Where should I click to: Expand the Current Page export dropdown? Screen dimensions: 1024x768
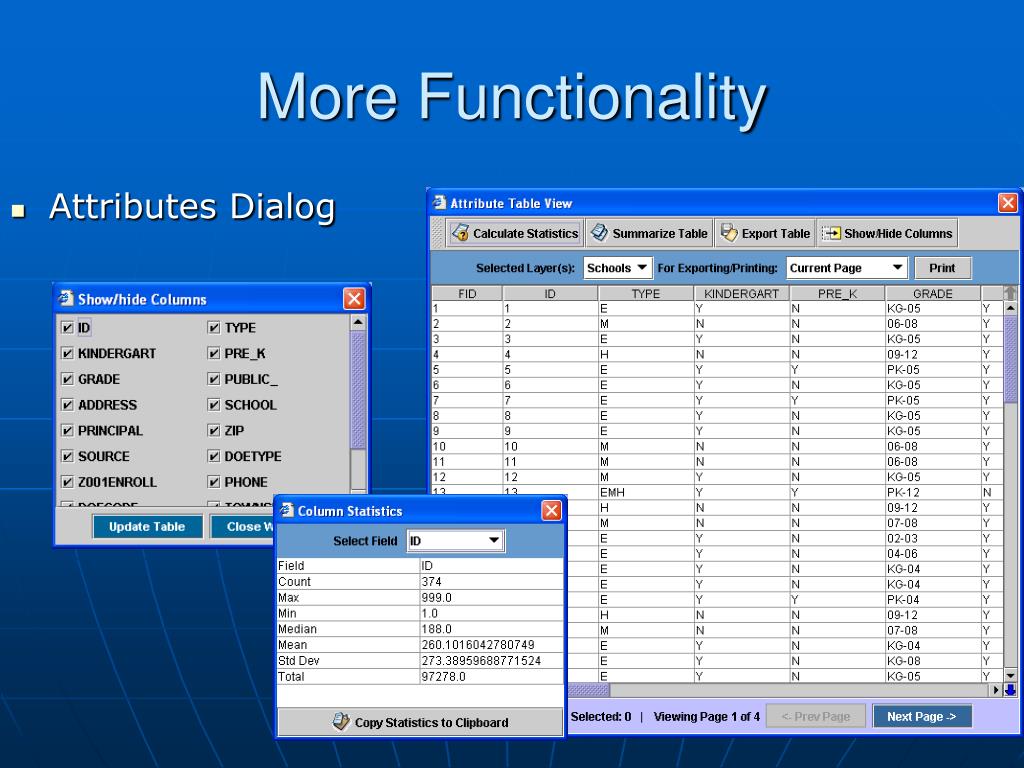tap(846, 268)
